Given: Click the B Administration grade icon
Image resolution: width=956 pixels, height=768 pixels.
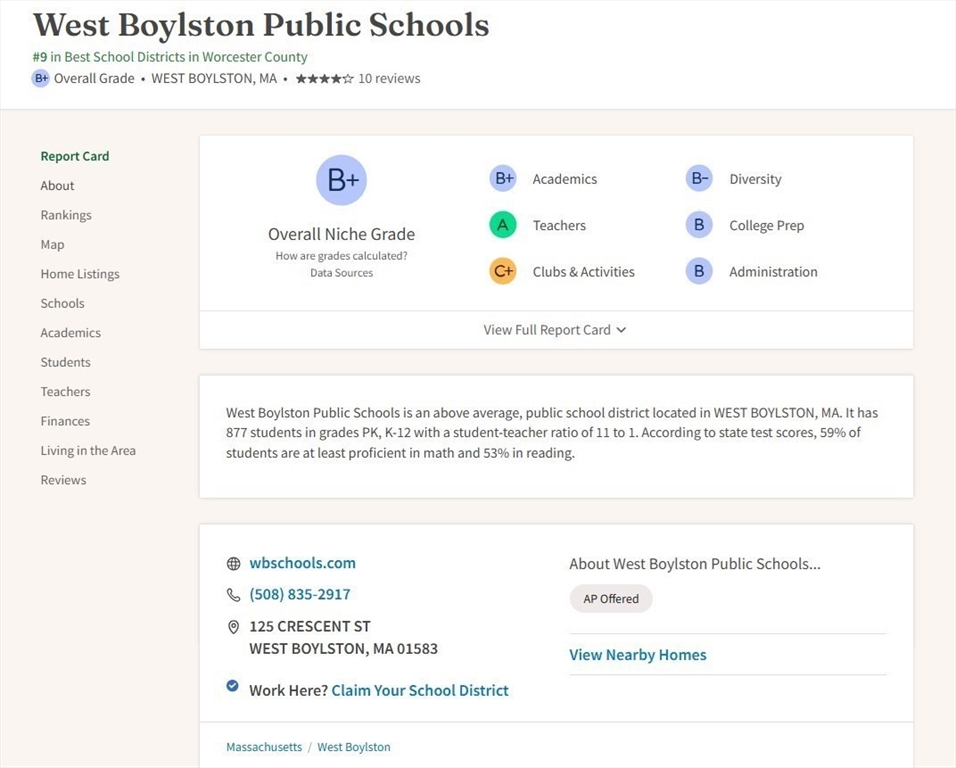Looking at the screenshot, I should [699, 271].
